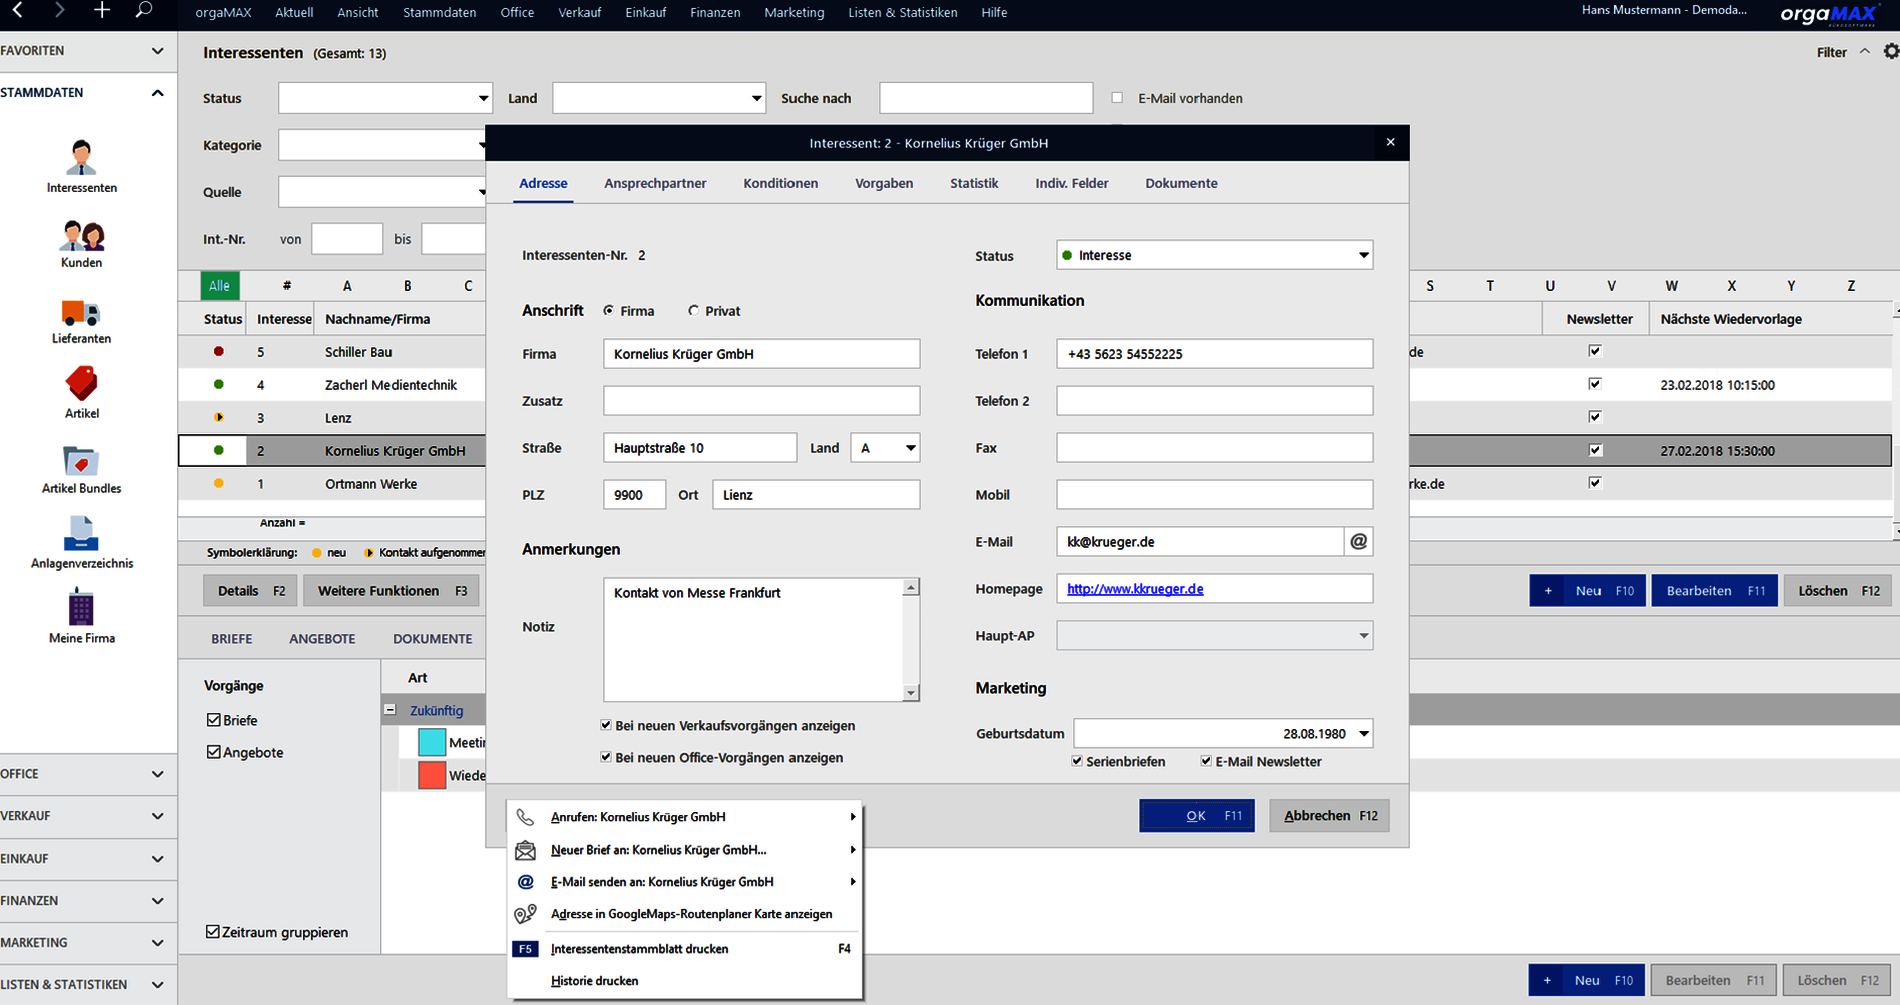Click phone icon for Anrufen entry
The image size is (1900, 1005).
(525, 817)
